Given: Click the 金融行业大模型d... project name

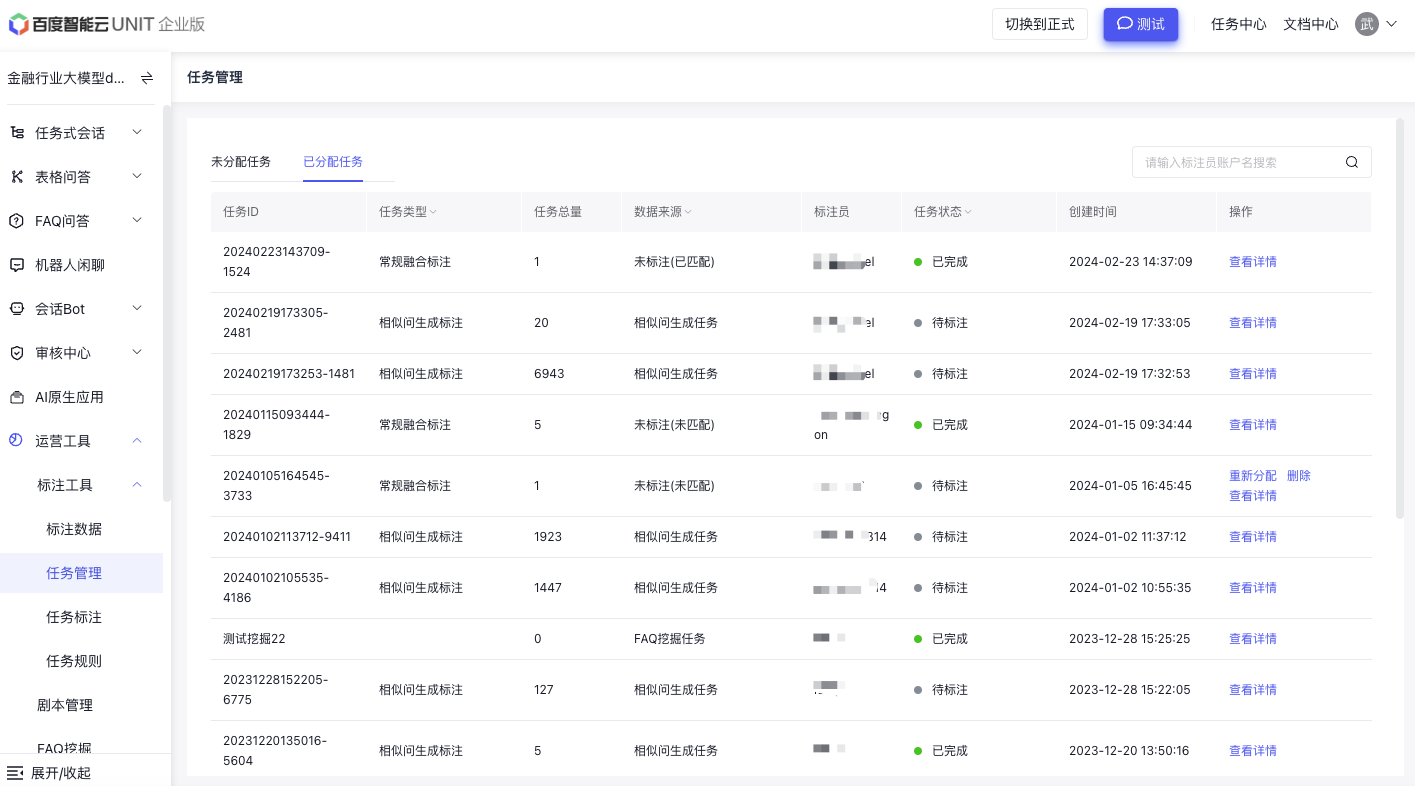Looking at the screenshot, I should tap(66, 78).
